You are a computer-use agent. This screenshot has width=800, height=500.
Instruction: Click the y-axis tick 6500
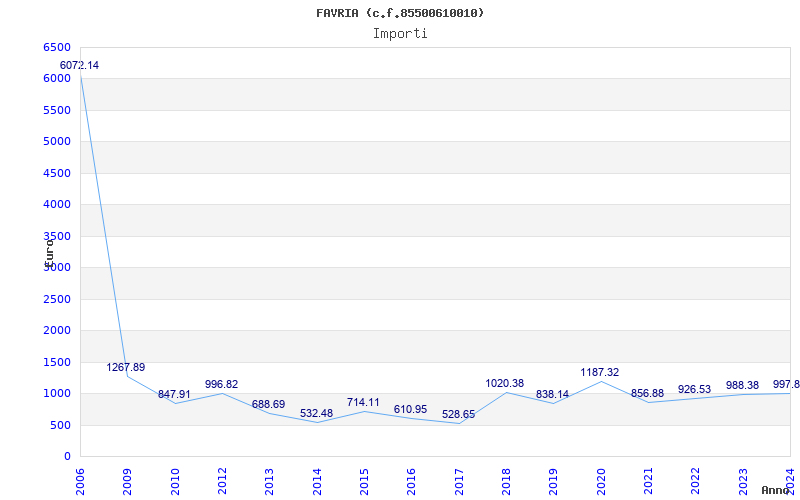(57, 47)
